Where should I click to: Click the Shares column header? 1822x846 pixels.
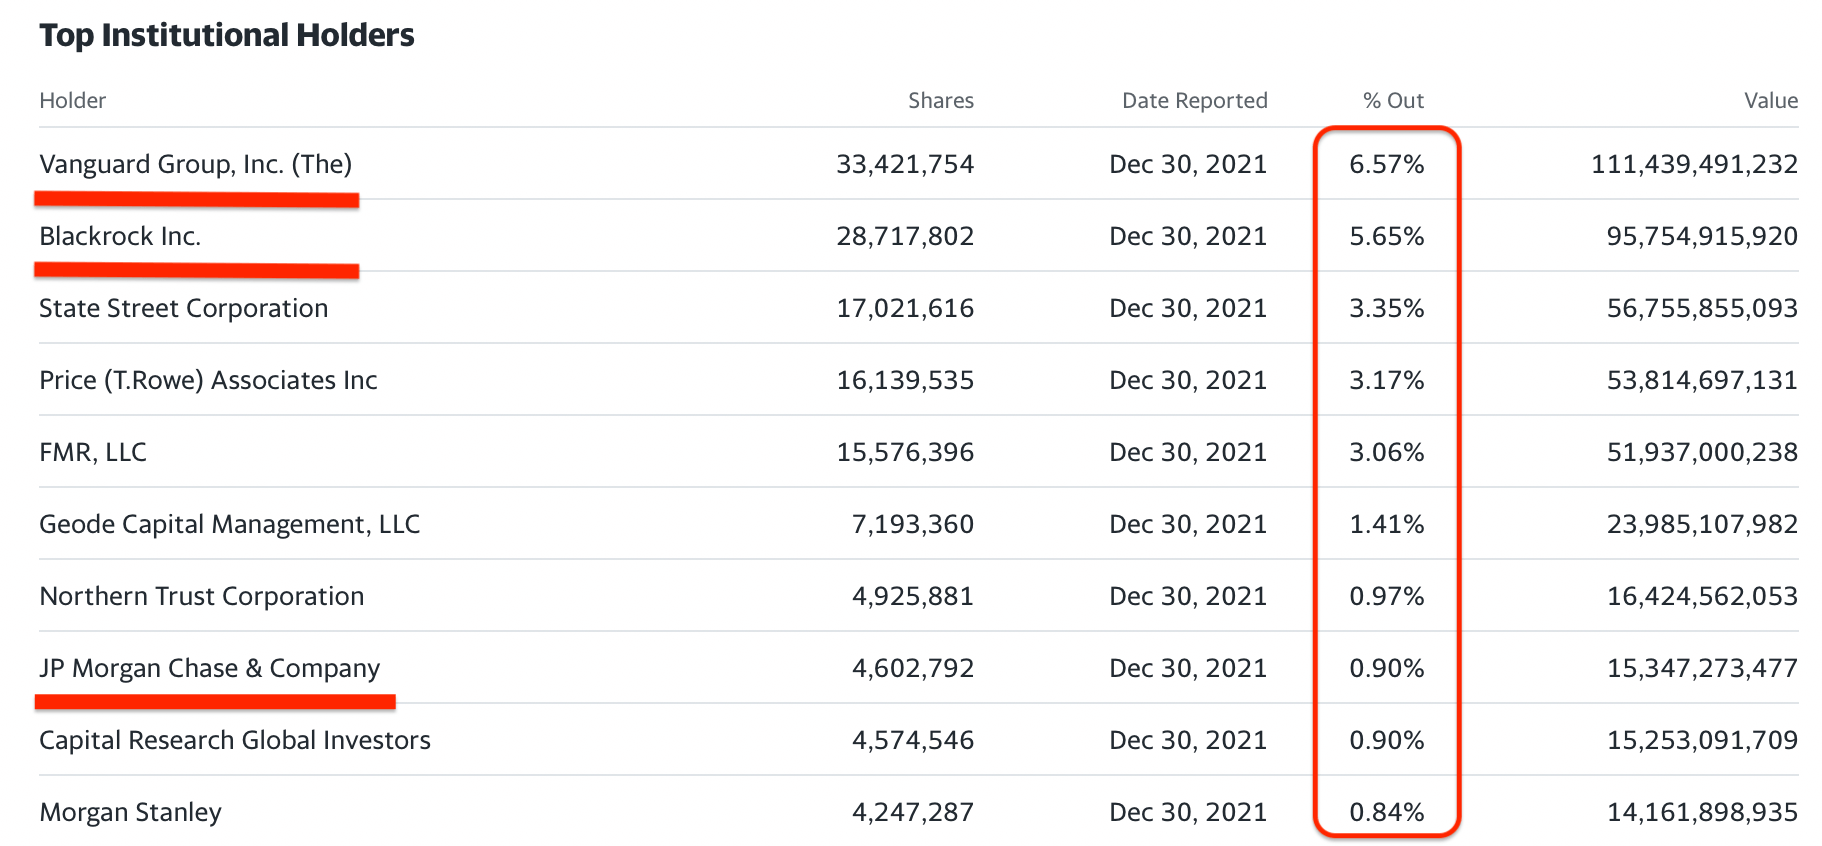pos(940,100)
